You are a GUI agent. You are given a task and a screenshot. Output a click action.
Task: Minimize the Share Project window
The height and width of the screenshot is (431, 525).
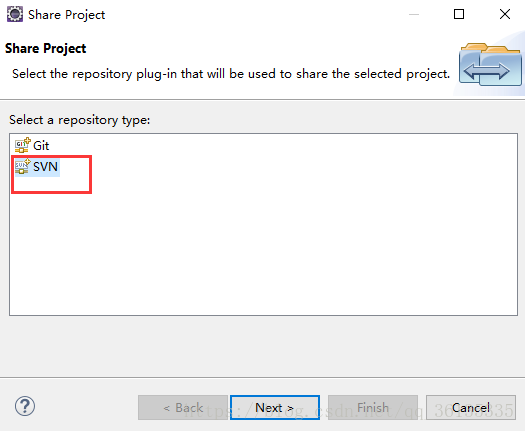414,14
